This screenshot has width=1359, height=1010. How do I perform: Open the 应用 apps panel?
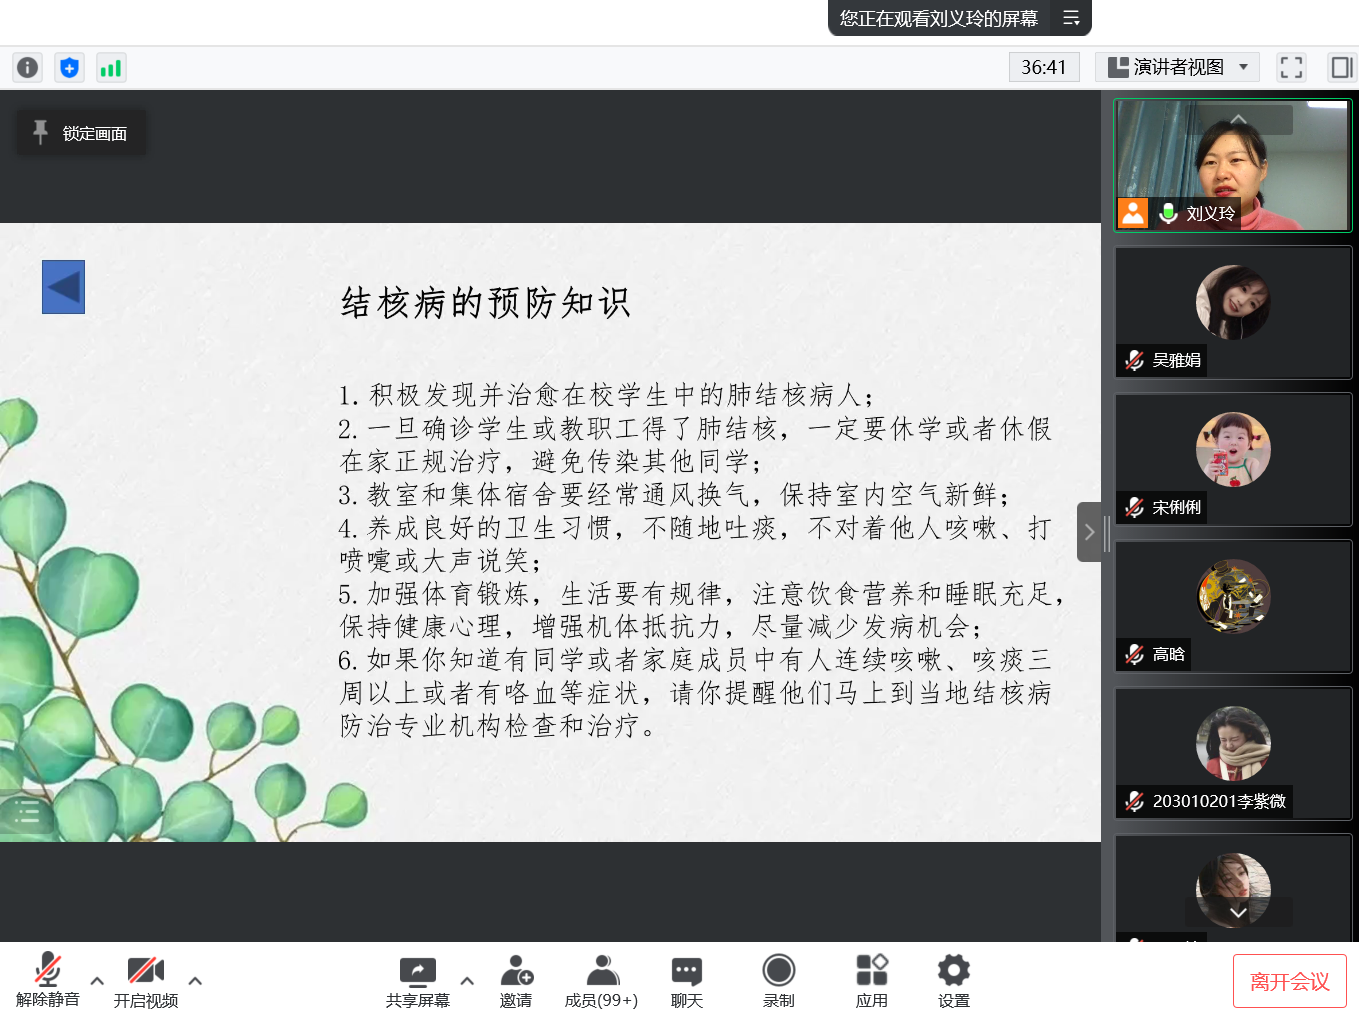tap(871, 980)
